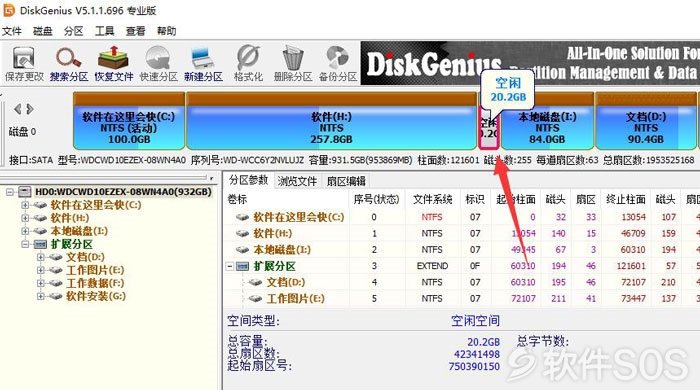Click the 标识 column header
This screenshot has height=390, width=700.
pyautogui.click(x=475, y=199)
